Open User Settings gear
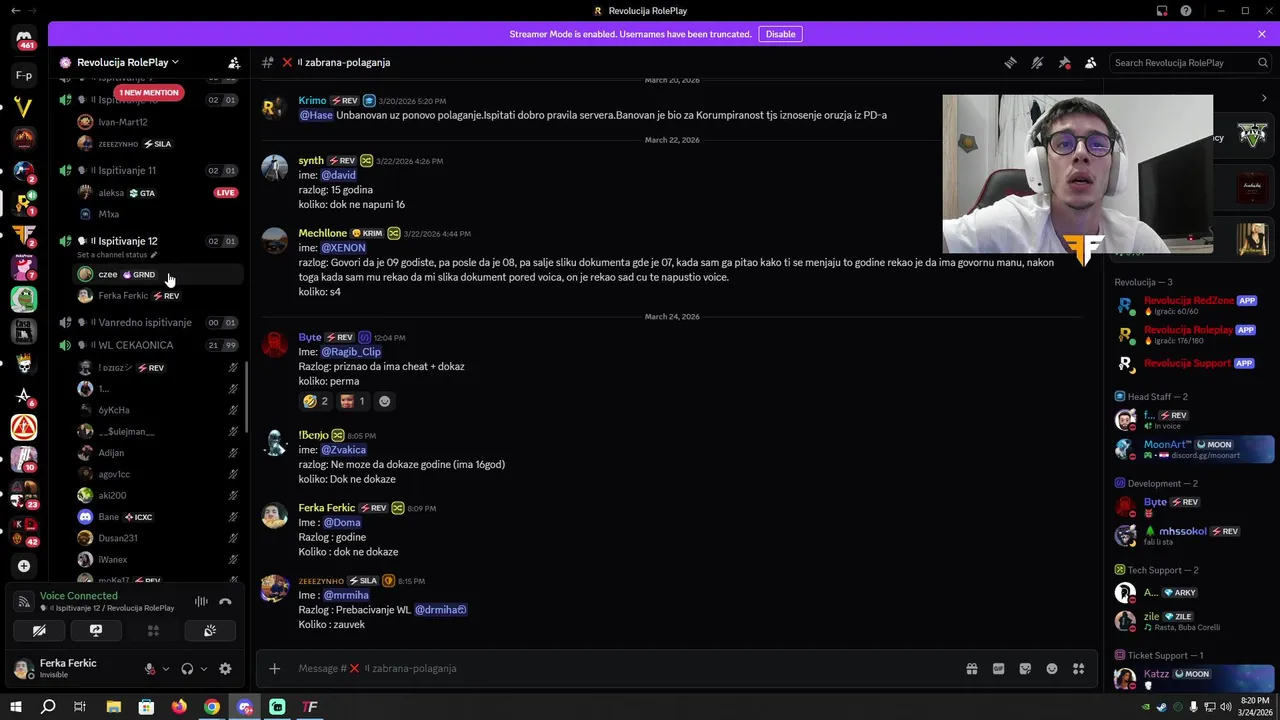 (x=225, y=669)
